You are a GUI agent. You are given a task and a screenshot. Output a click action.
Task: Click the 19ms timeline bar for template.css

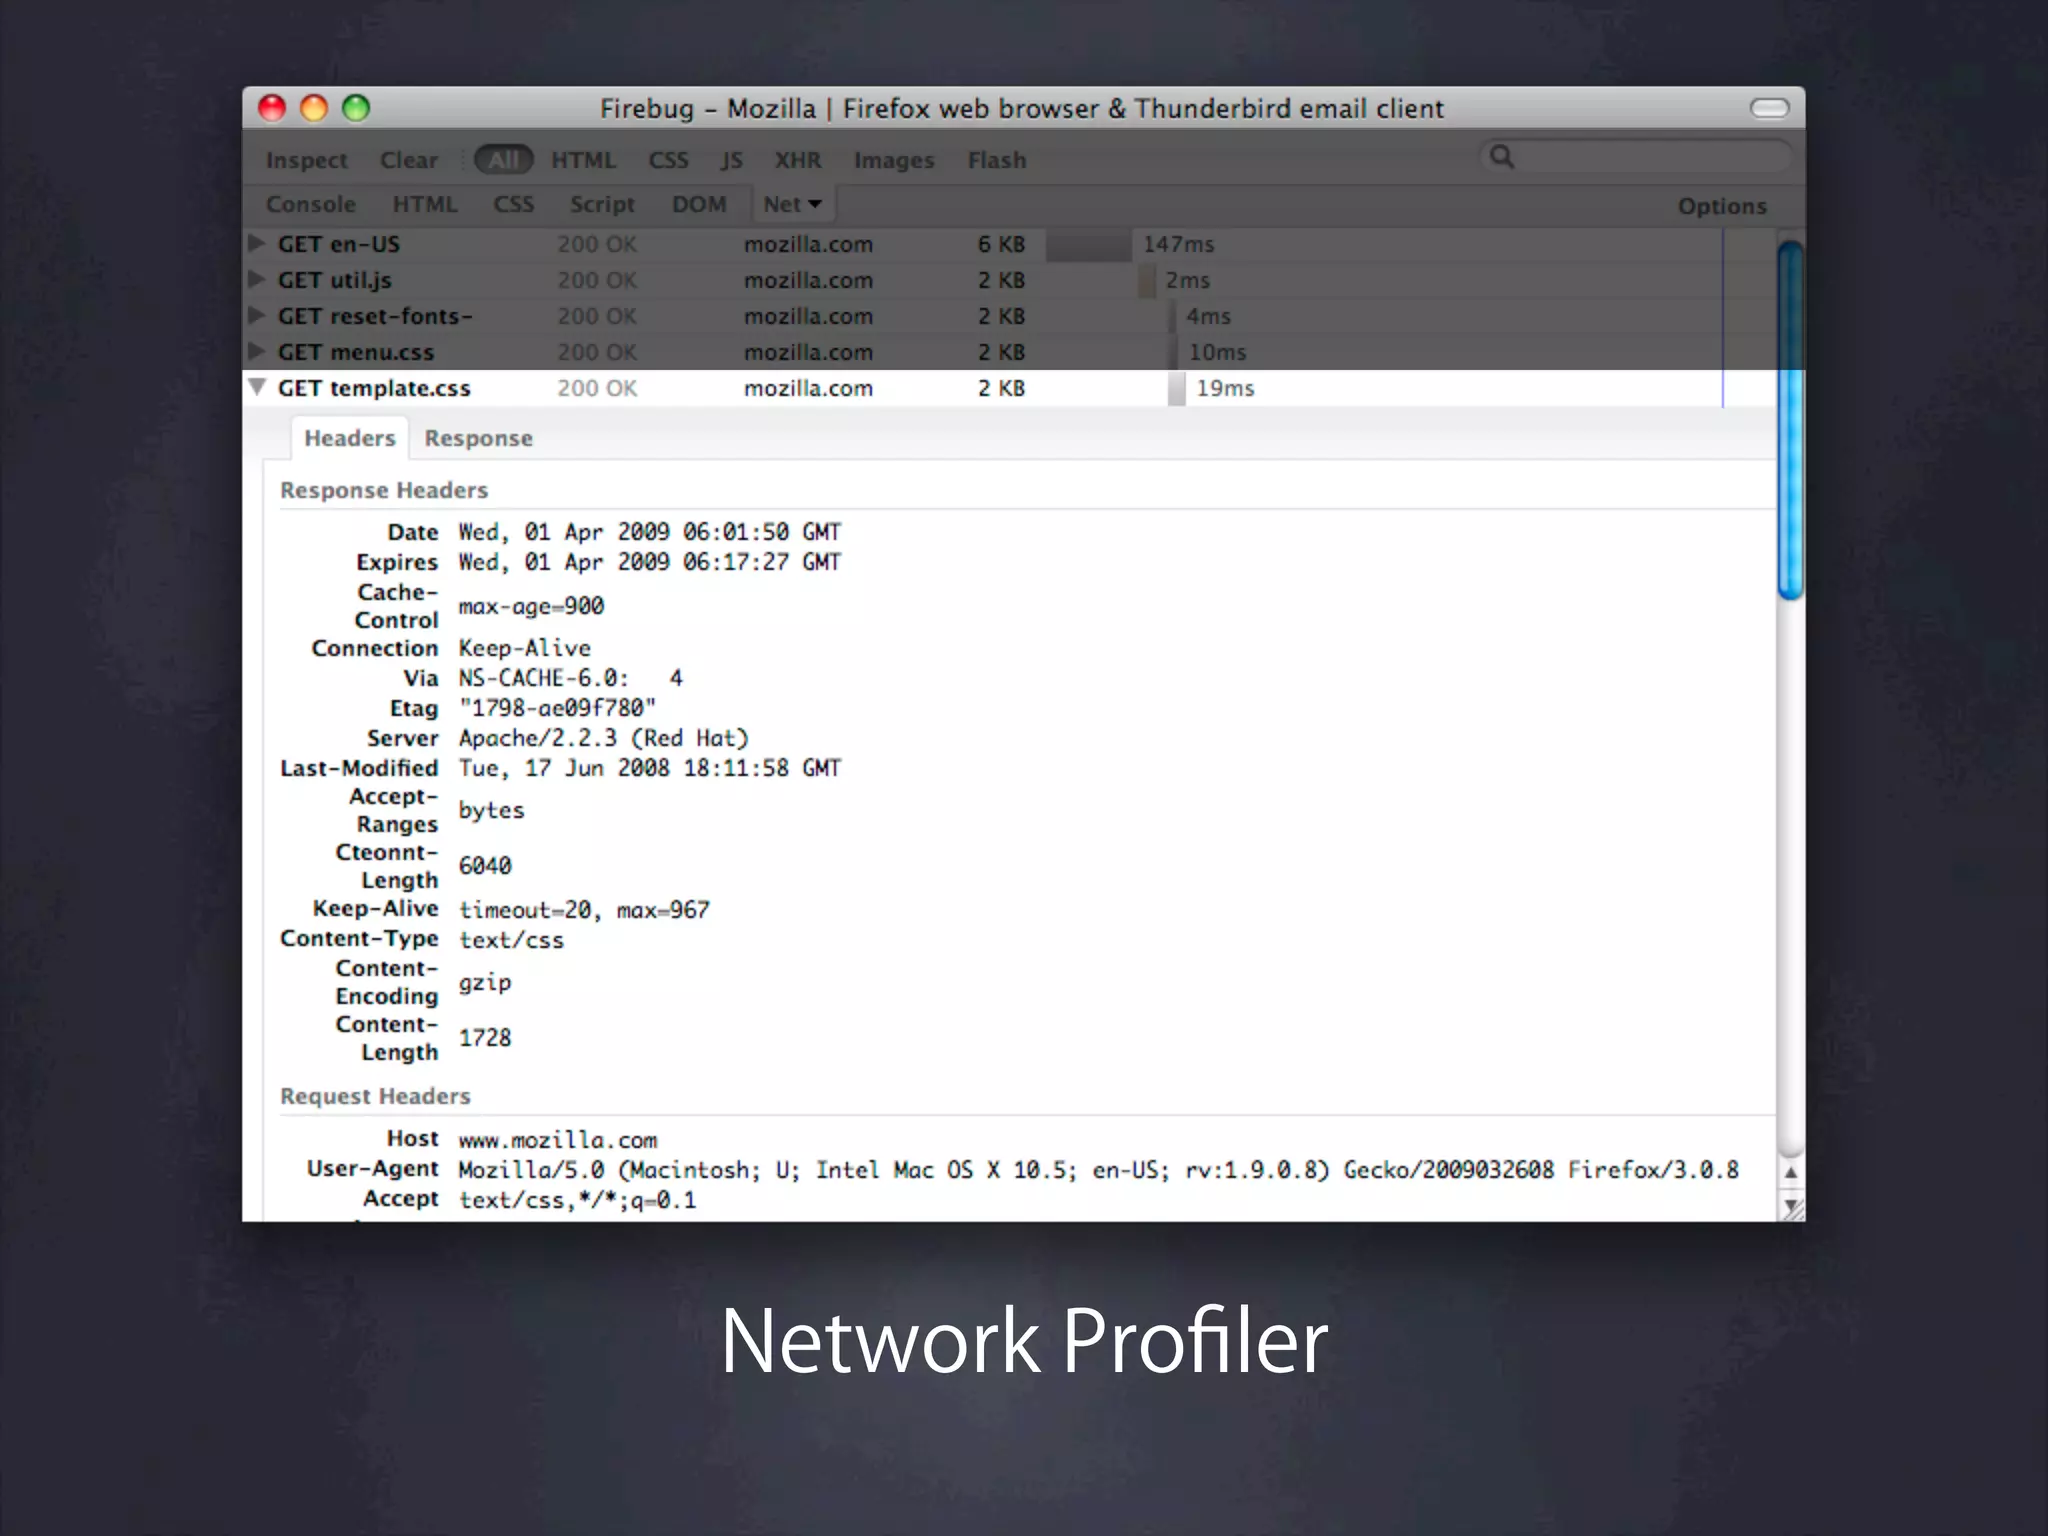(1176, 388)
